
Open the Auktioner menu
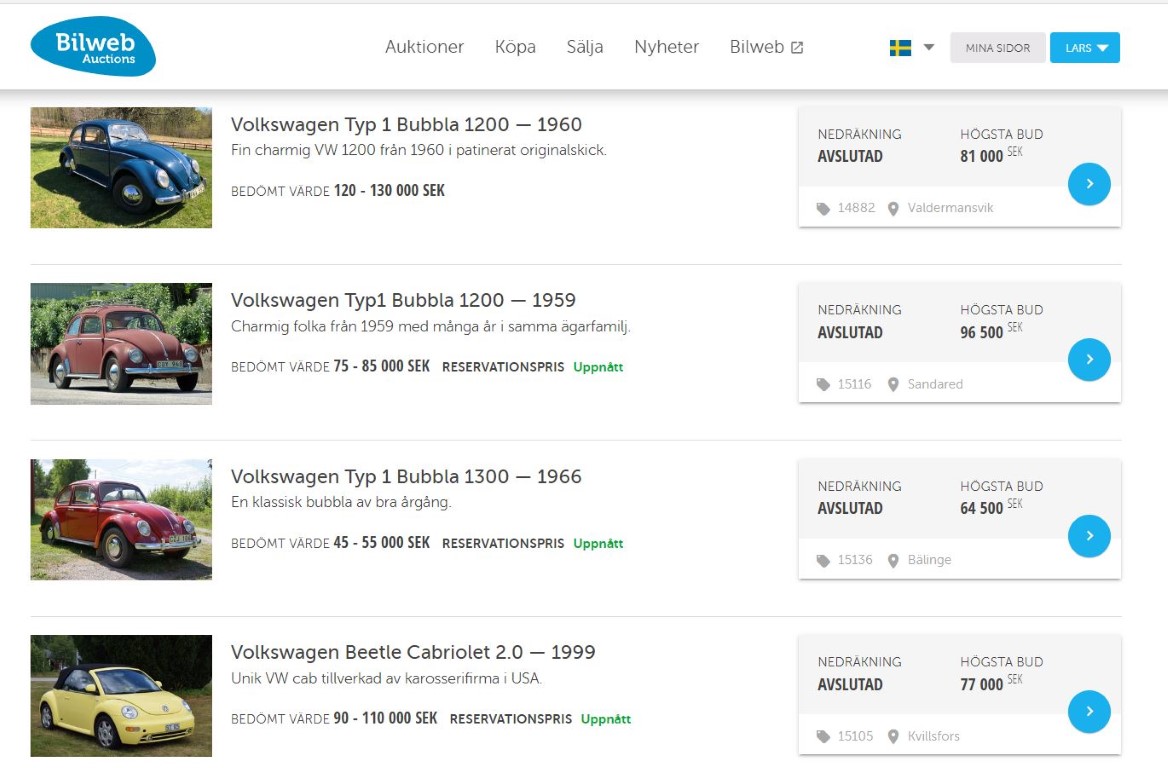click(424, 47)
